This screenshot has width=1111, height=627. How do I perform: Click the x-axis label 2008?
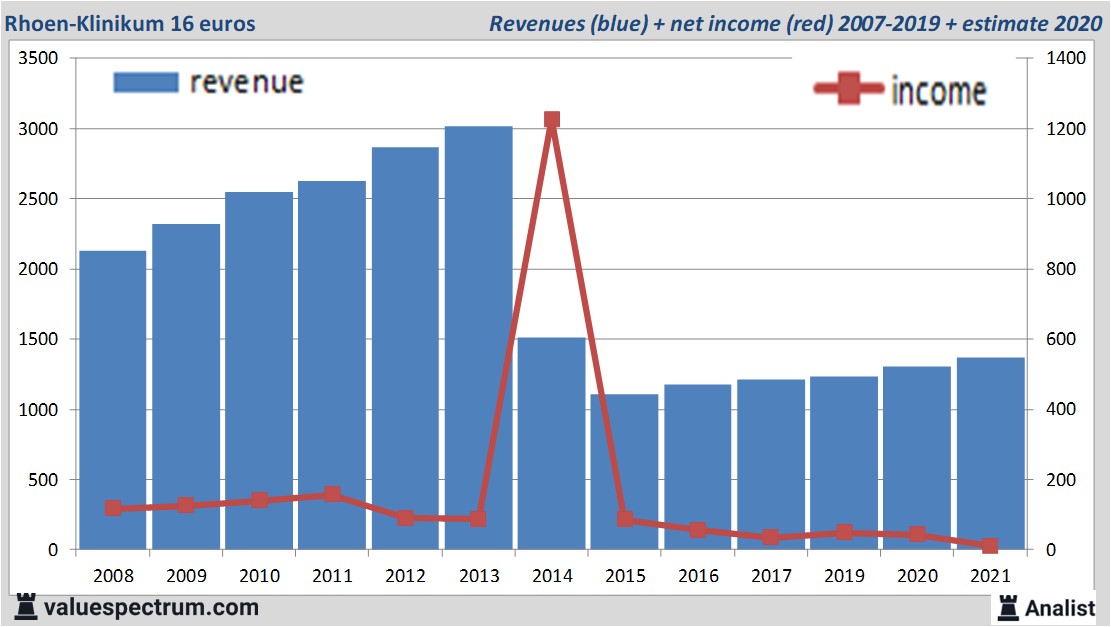click(x=113, y=576)
